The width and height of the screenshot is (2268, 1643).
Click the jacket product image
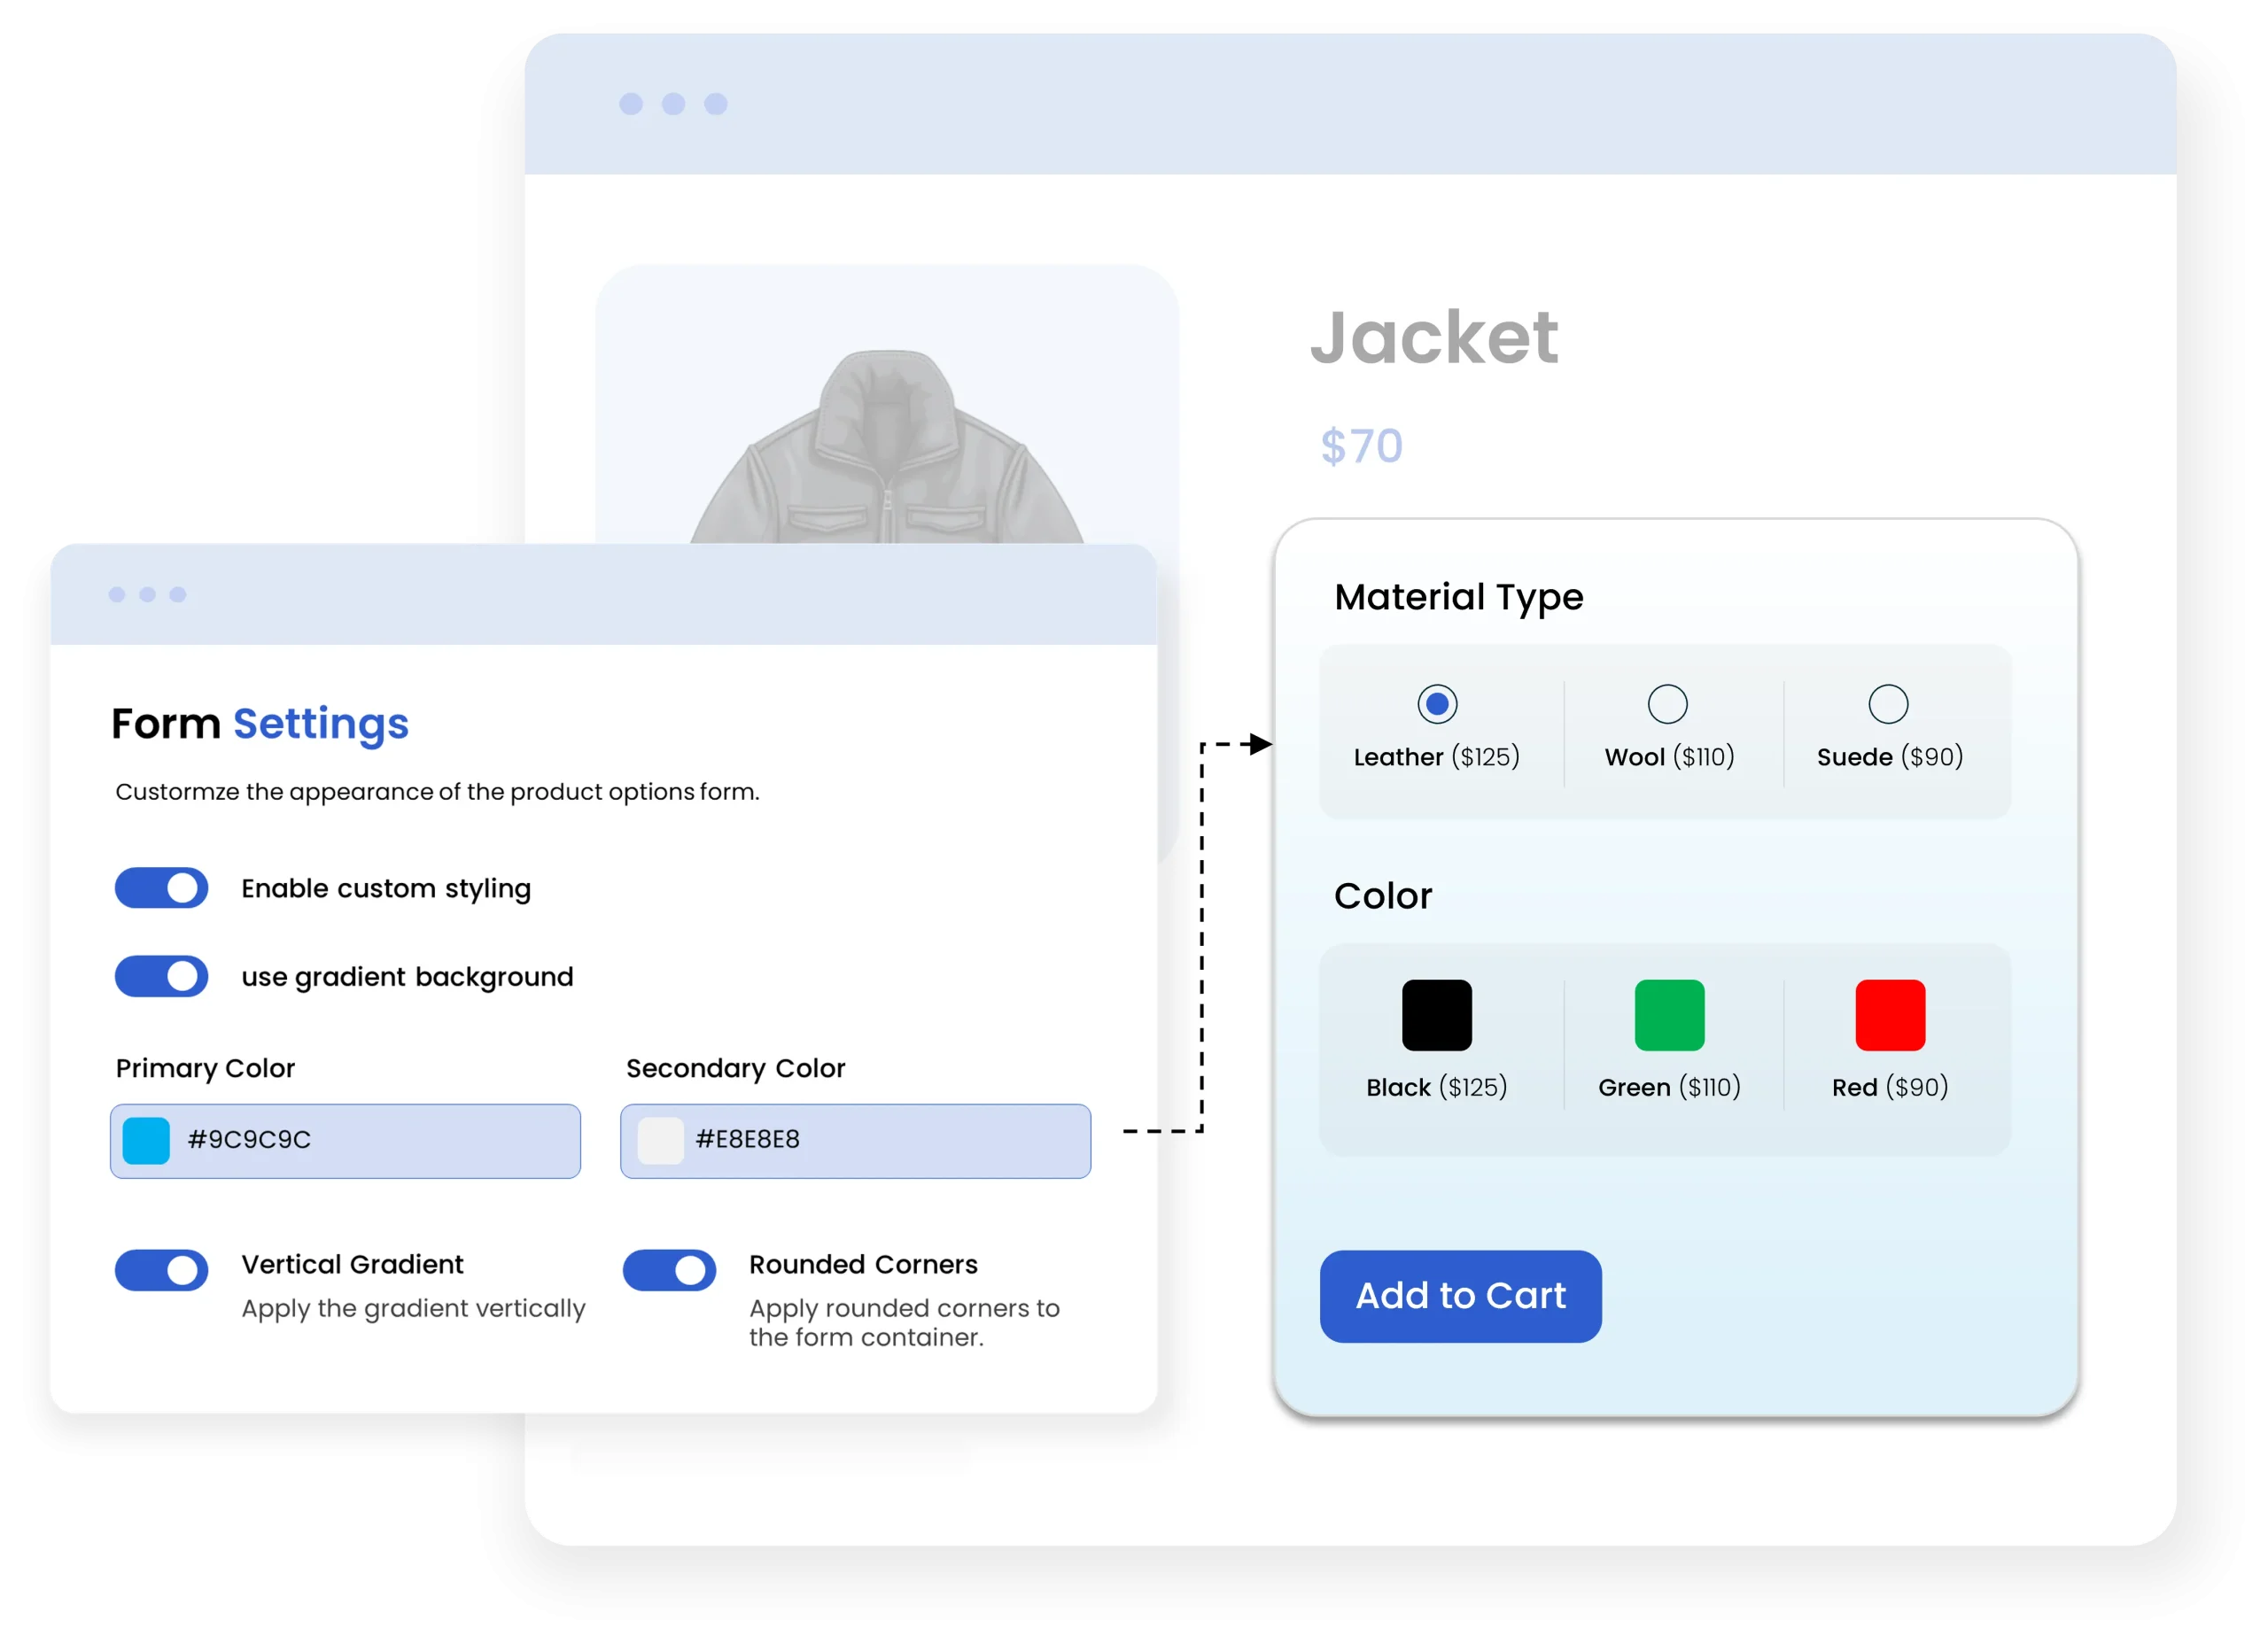(887, 446)
